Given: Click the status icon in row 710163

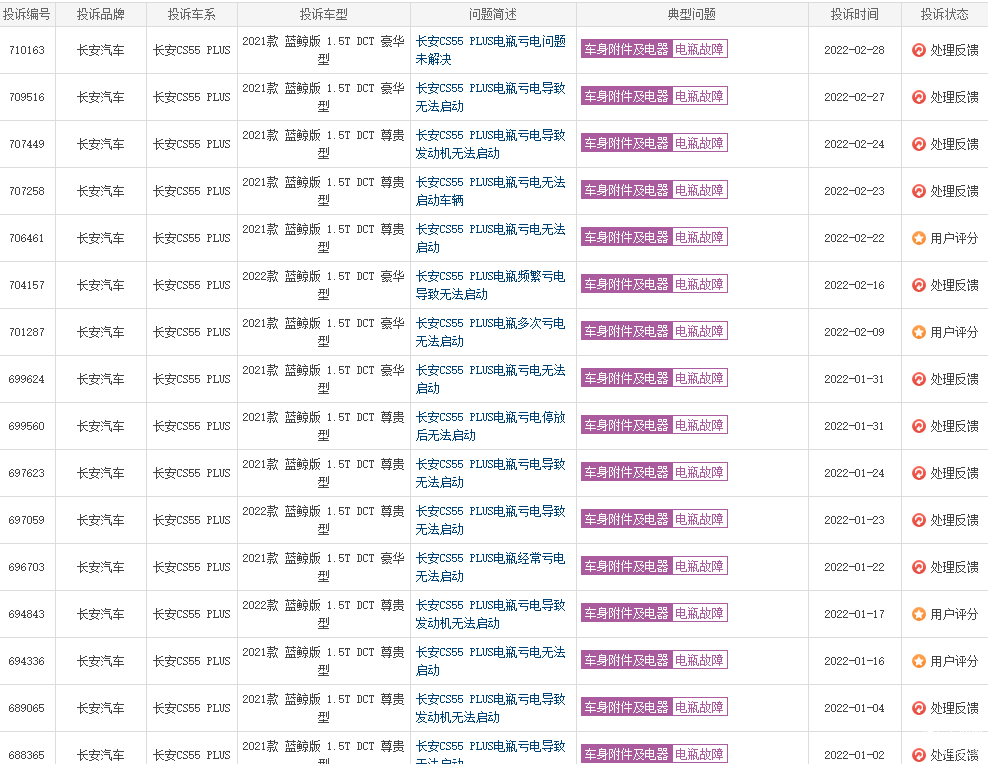Looking at the screenshot, I should click(x=919, y=50).
